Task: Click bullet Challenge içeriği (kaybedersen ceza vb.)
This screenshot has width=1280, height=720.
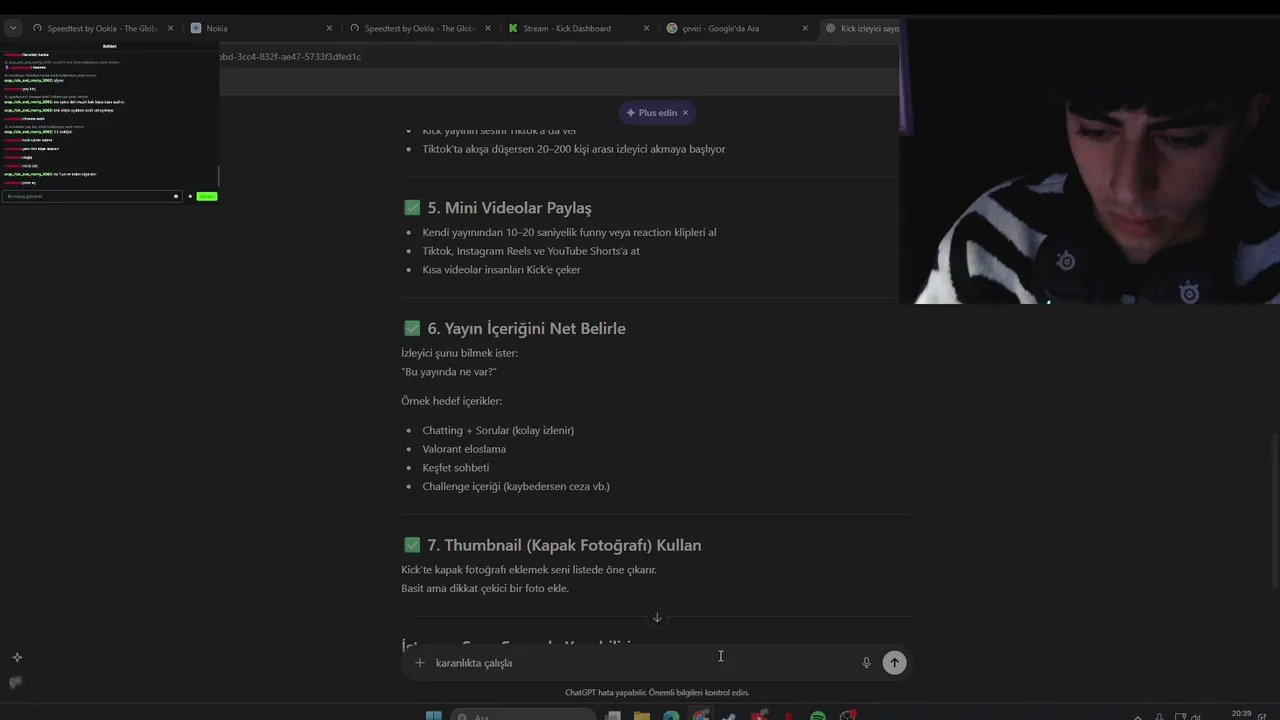Action: coord(516,486)
